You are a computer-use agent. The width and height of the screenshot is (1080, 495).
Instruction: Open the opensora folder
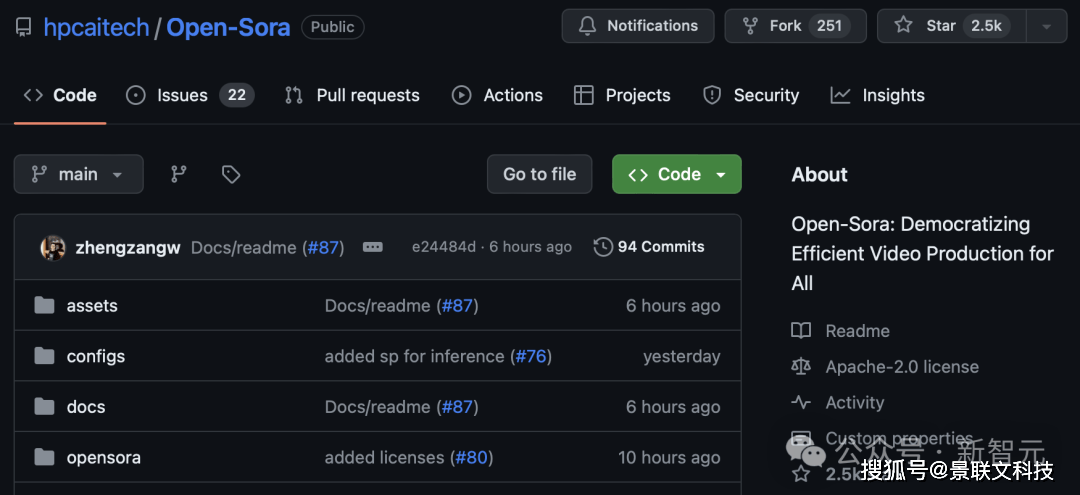(x=103, y=458)
